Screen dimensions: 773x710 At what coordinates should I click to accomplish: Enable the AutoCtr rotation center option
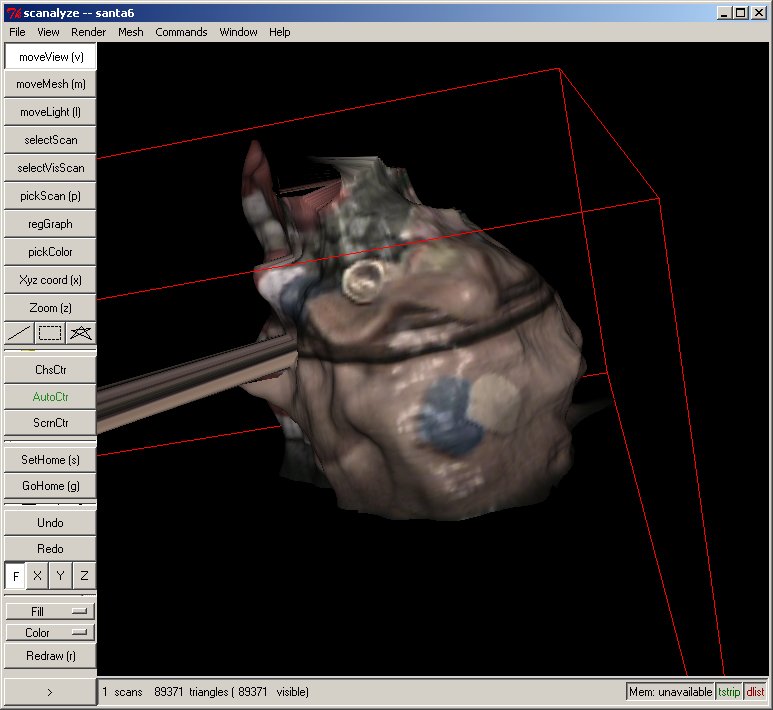click(x=50, y=397)
